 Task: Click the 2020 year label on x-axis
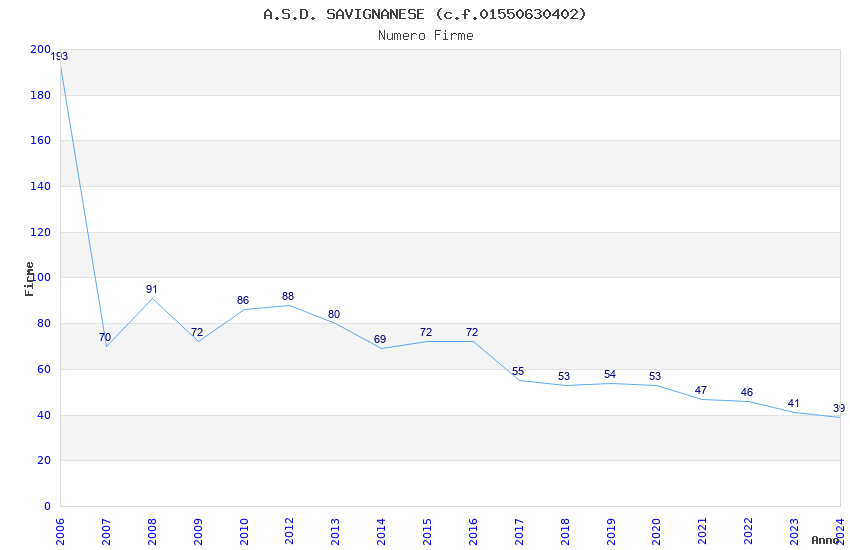point(656,532)
